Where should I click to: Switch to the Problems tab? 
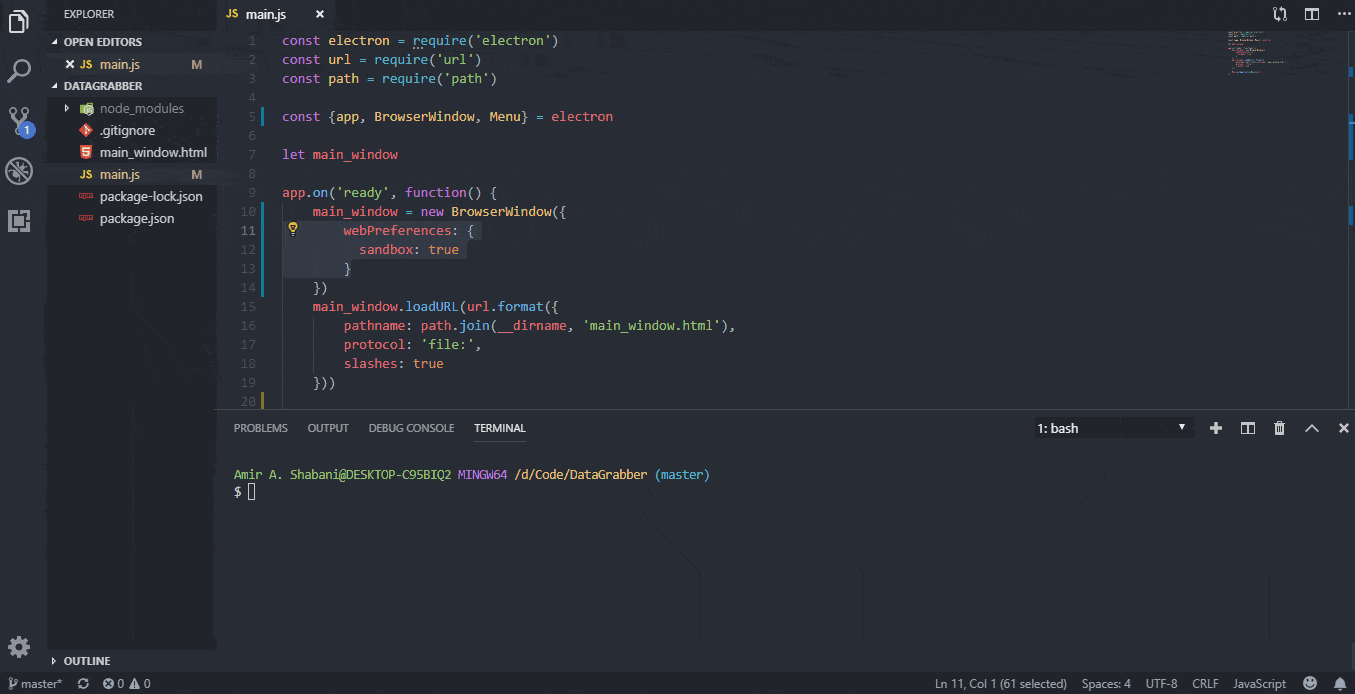261,428
